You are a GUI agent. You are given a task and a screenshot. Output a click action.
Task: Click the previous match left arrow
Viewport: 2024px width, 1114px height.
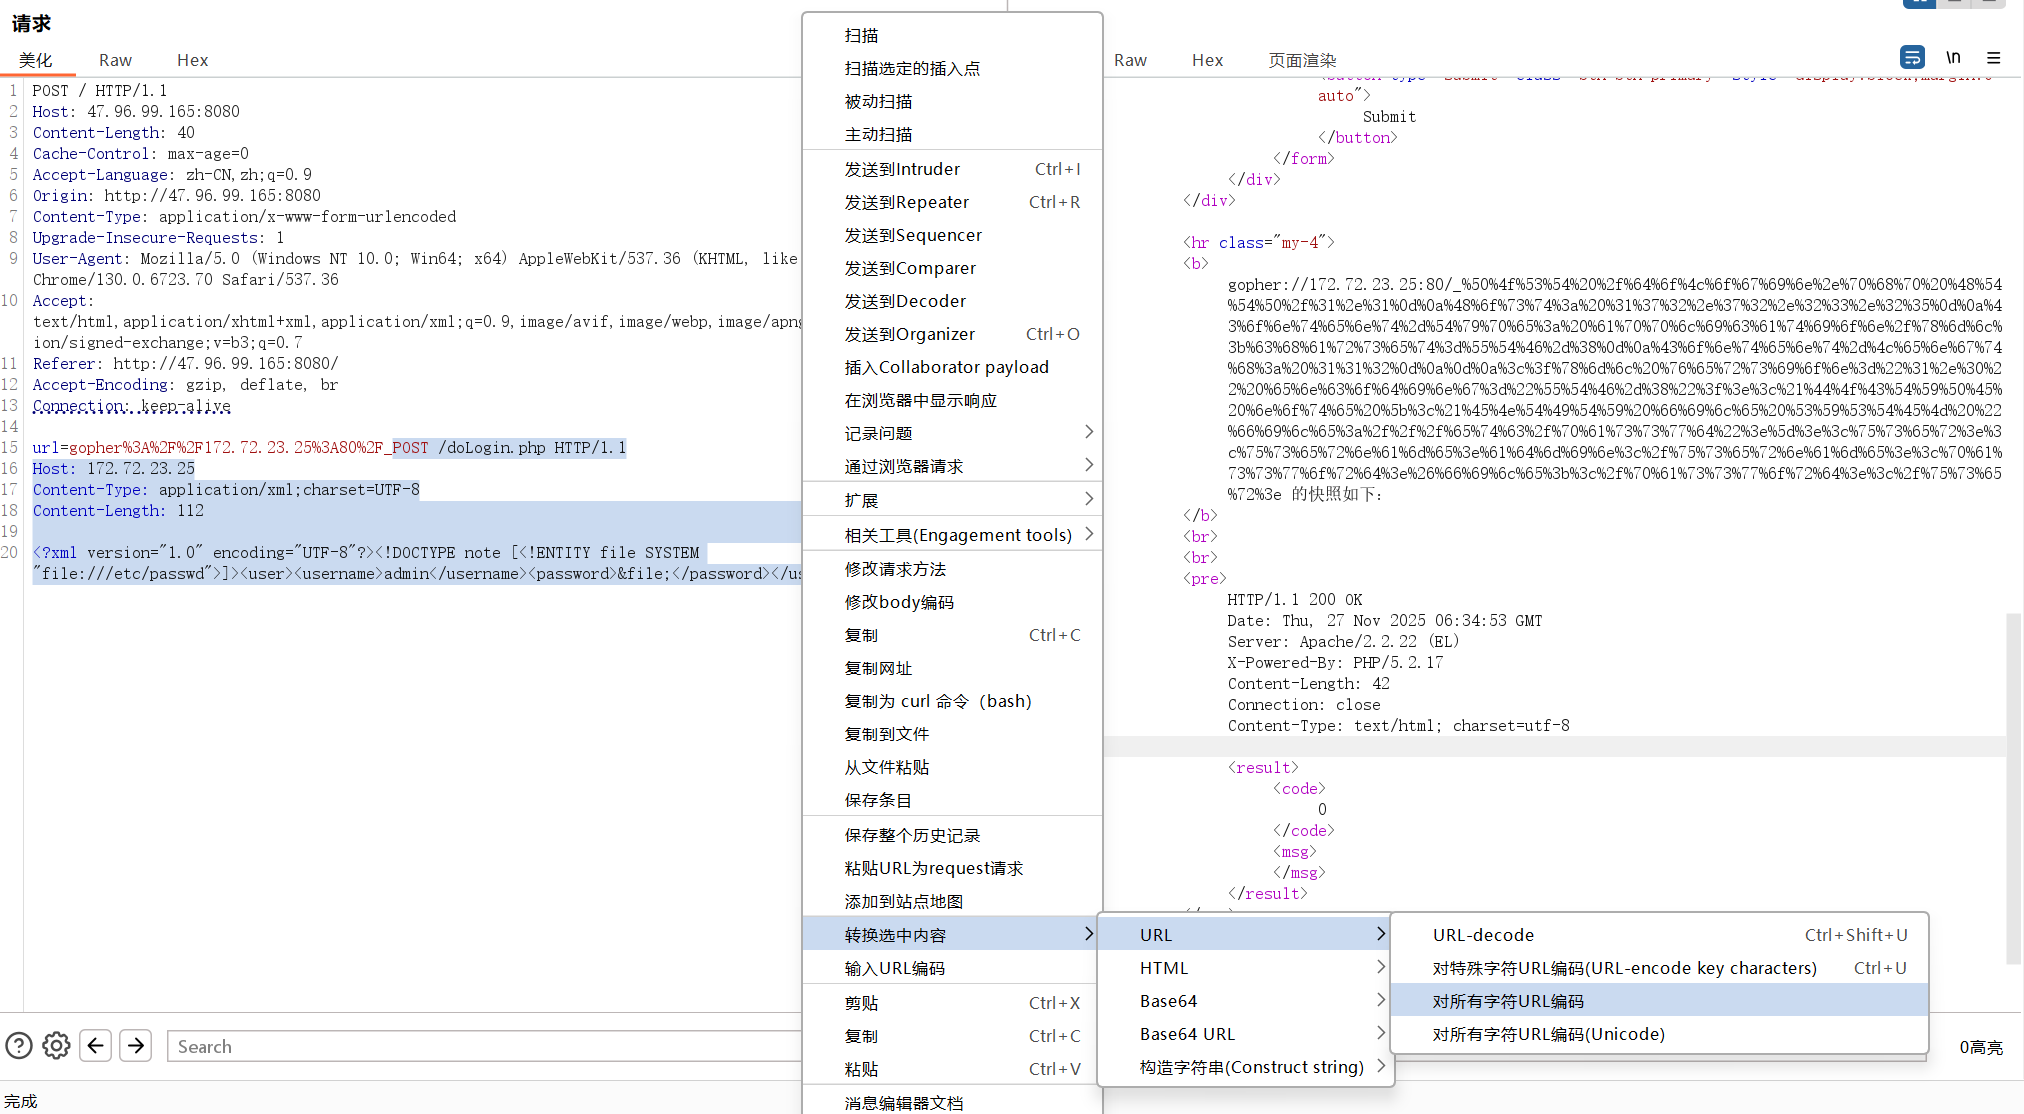[96, 1046]
